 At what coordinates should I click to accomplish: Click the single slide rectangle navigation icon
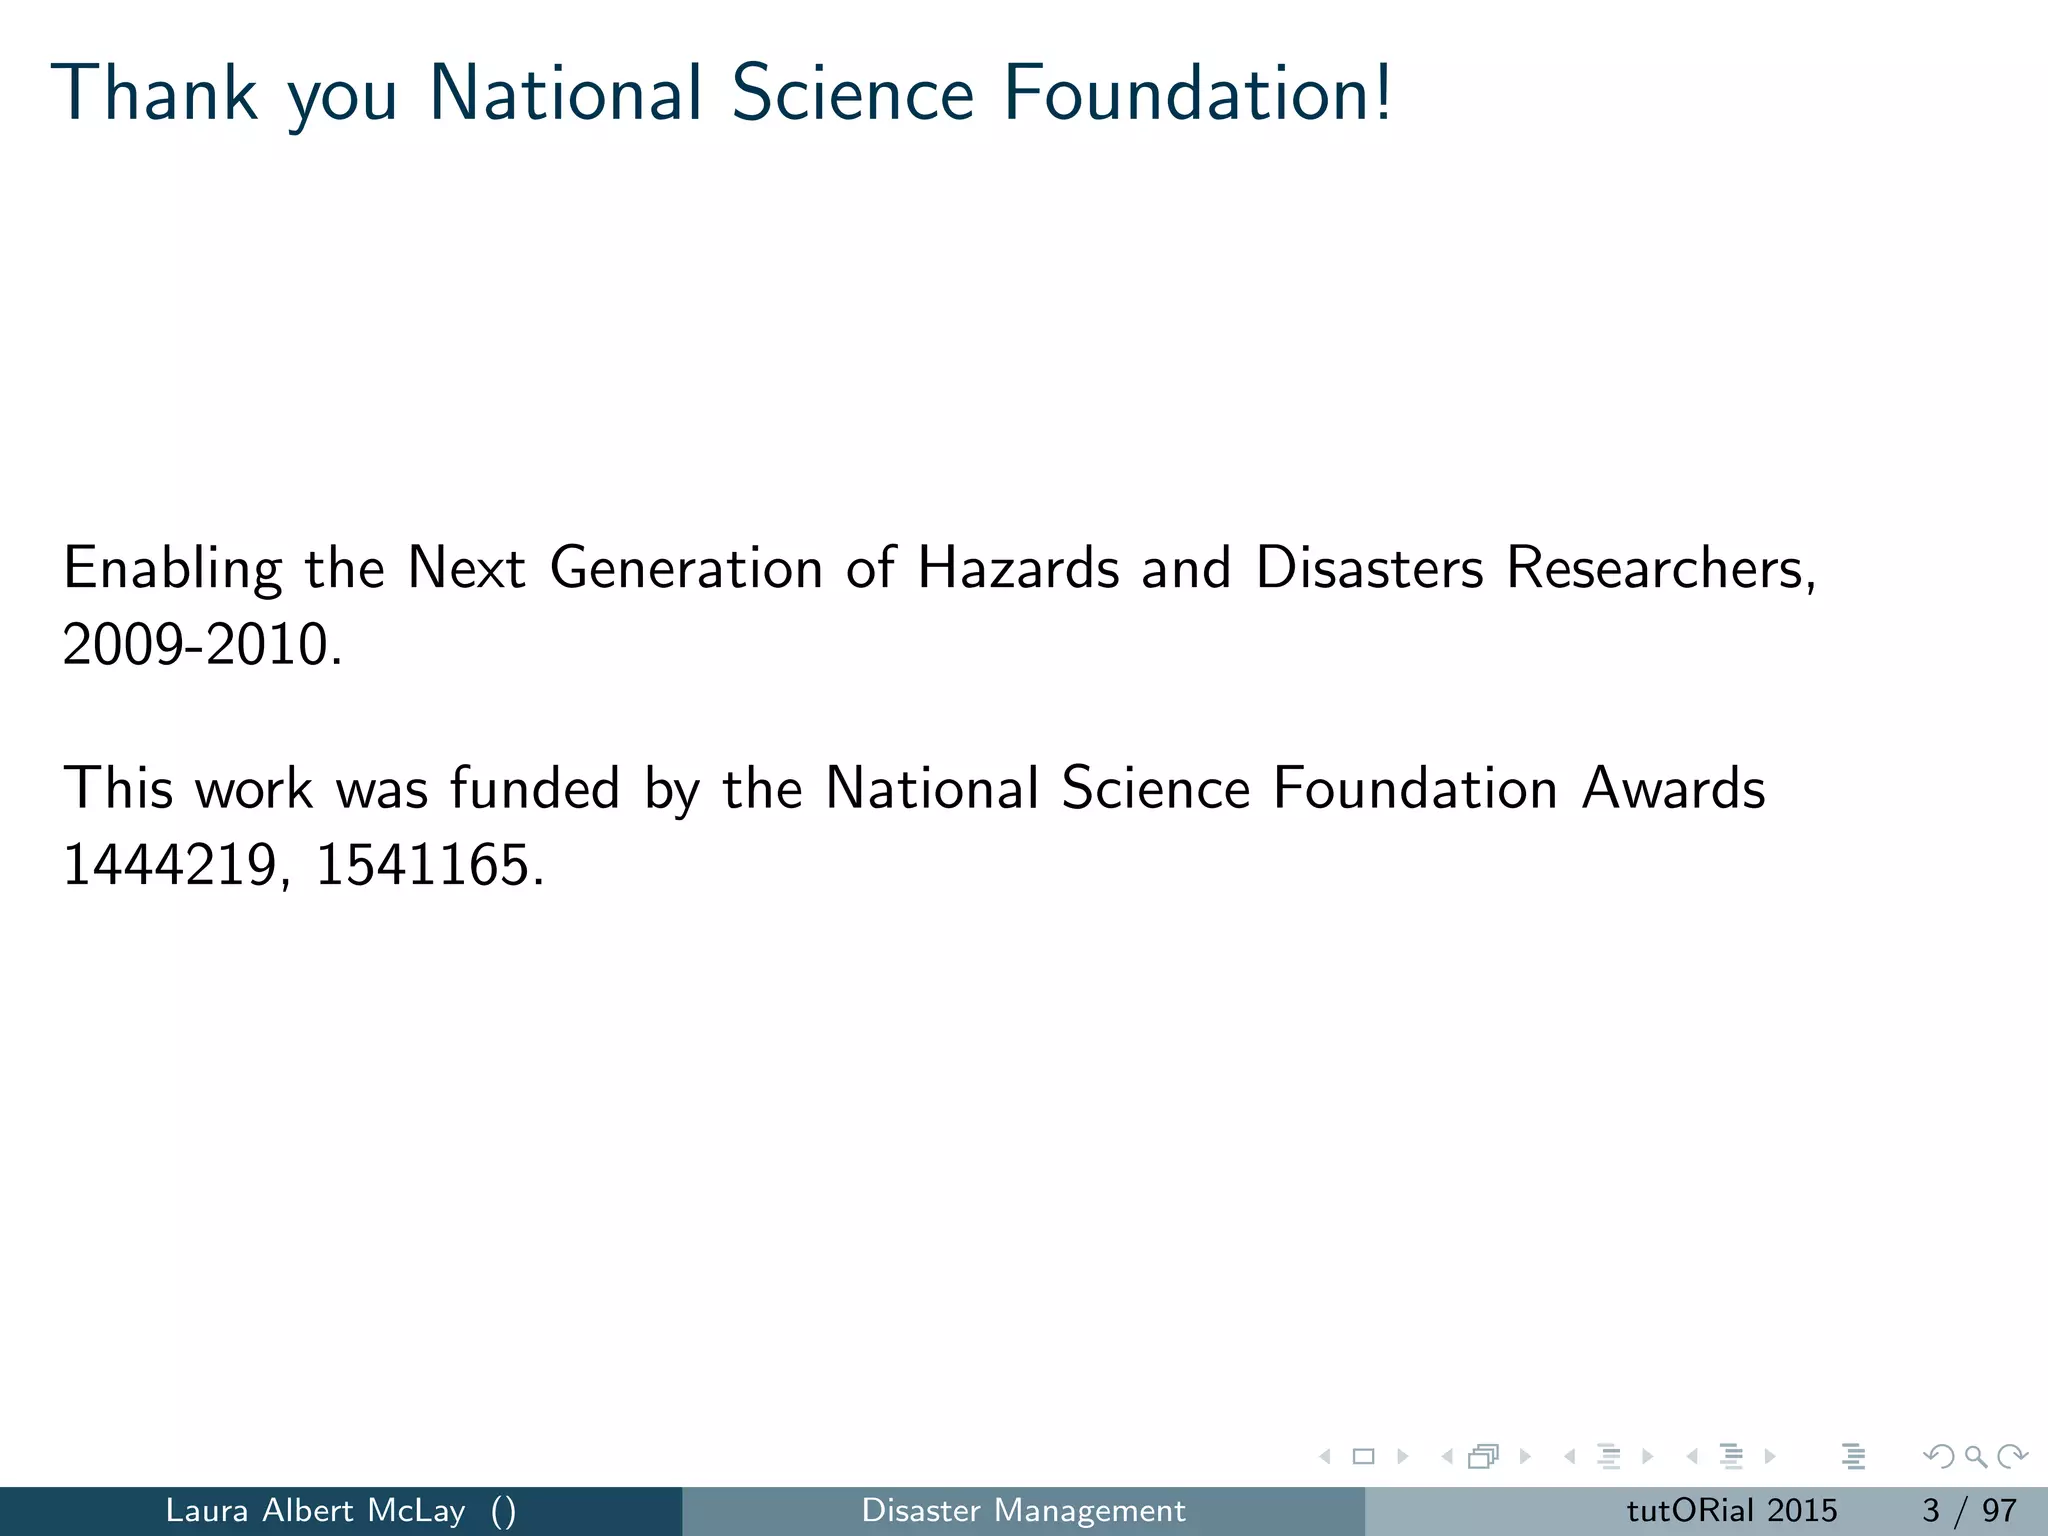1363,1457
